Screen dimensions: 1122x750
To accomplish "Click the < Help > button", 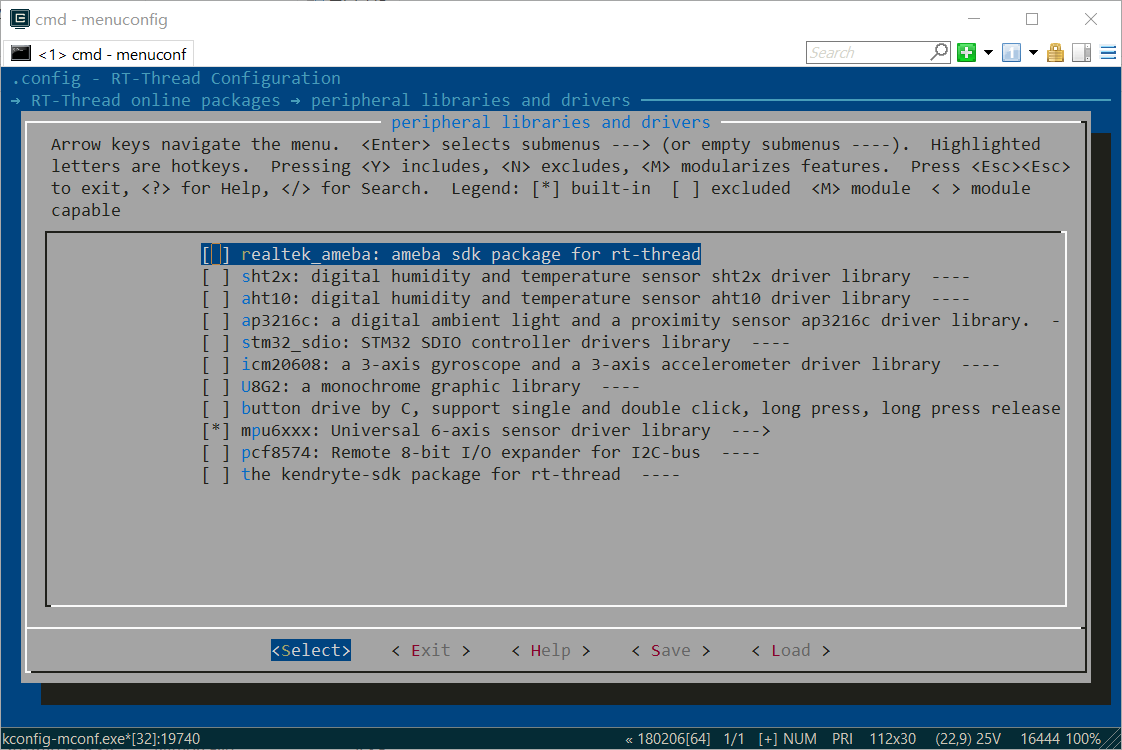I will pyautogui.click(x=550, y=650).
